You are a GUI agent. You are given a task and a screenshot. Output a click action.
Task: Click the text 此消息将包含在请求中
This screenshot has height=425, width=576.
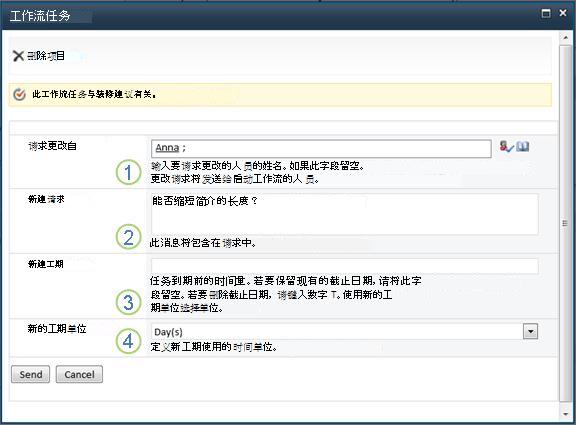(x=203, y=243)
